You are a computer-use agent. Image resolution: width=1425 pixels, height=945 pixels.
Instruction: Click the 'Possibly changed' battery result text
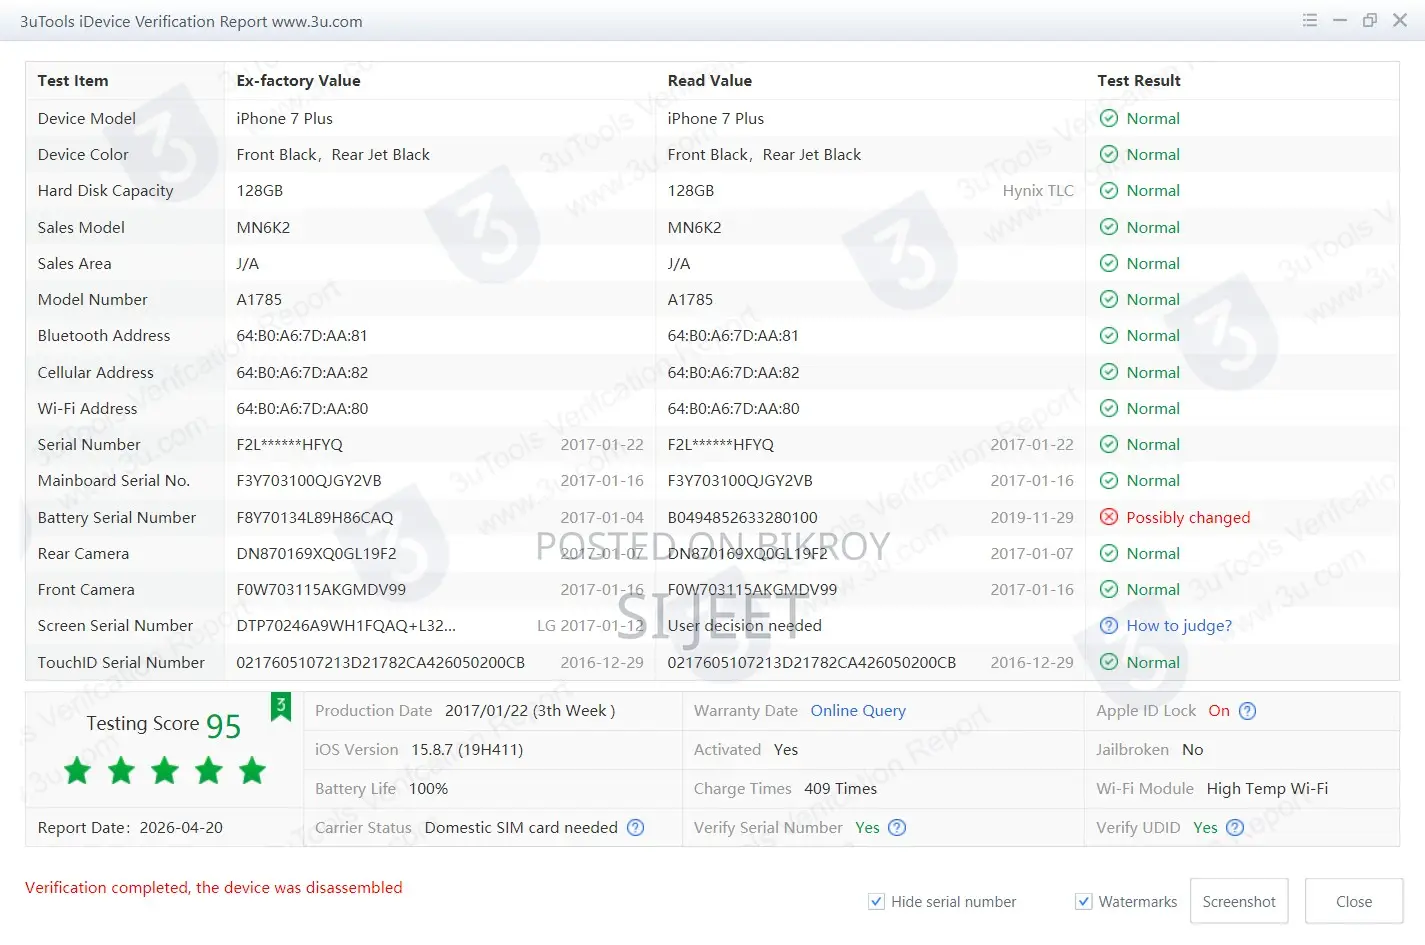(x=1188, y=518)
